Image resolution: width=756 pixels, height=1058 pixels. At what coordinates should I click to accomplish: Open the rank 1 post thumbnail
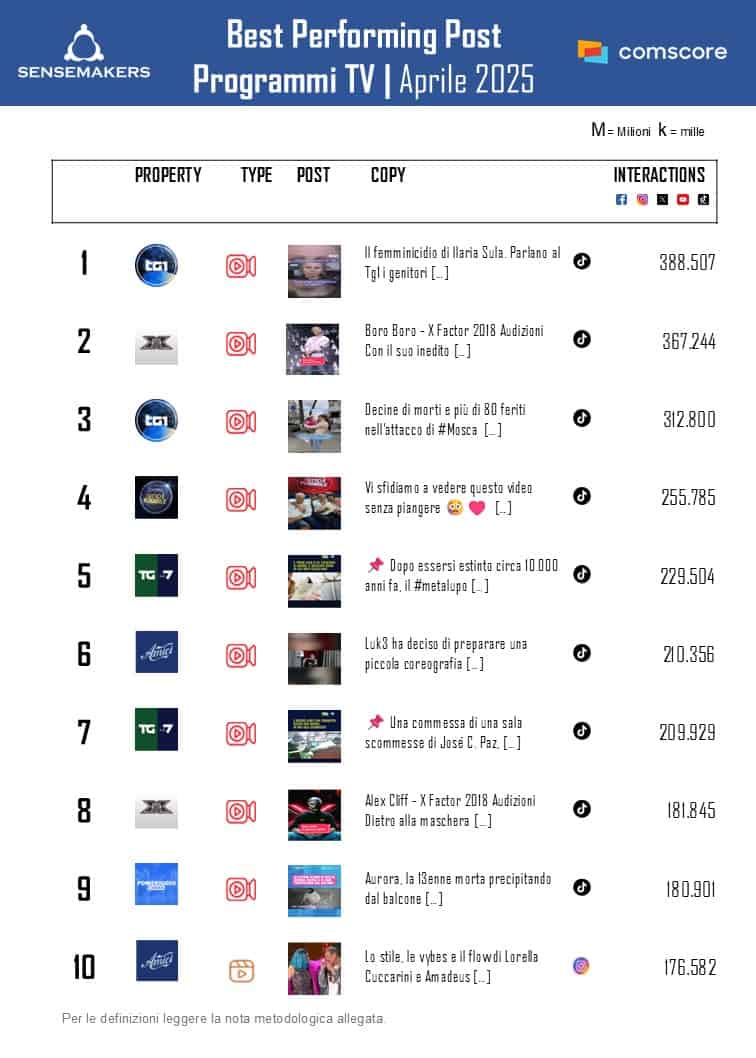point(314,270)
